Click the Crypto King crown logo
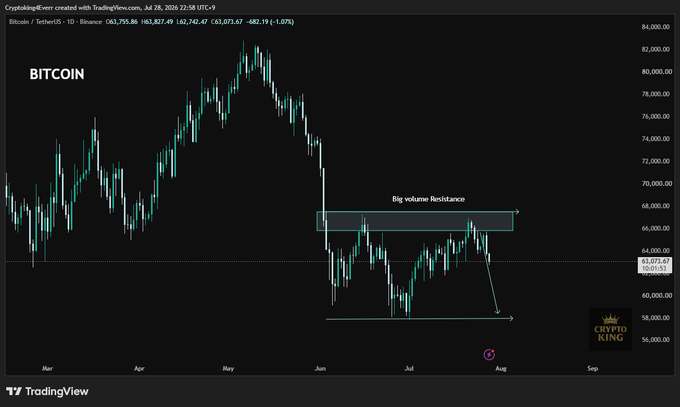Image resolution: width=680 pixels, height=407 pixels. [610, 329]
